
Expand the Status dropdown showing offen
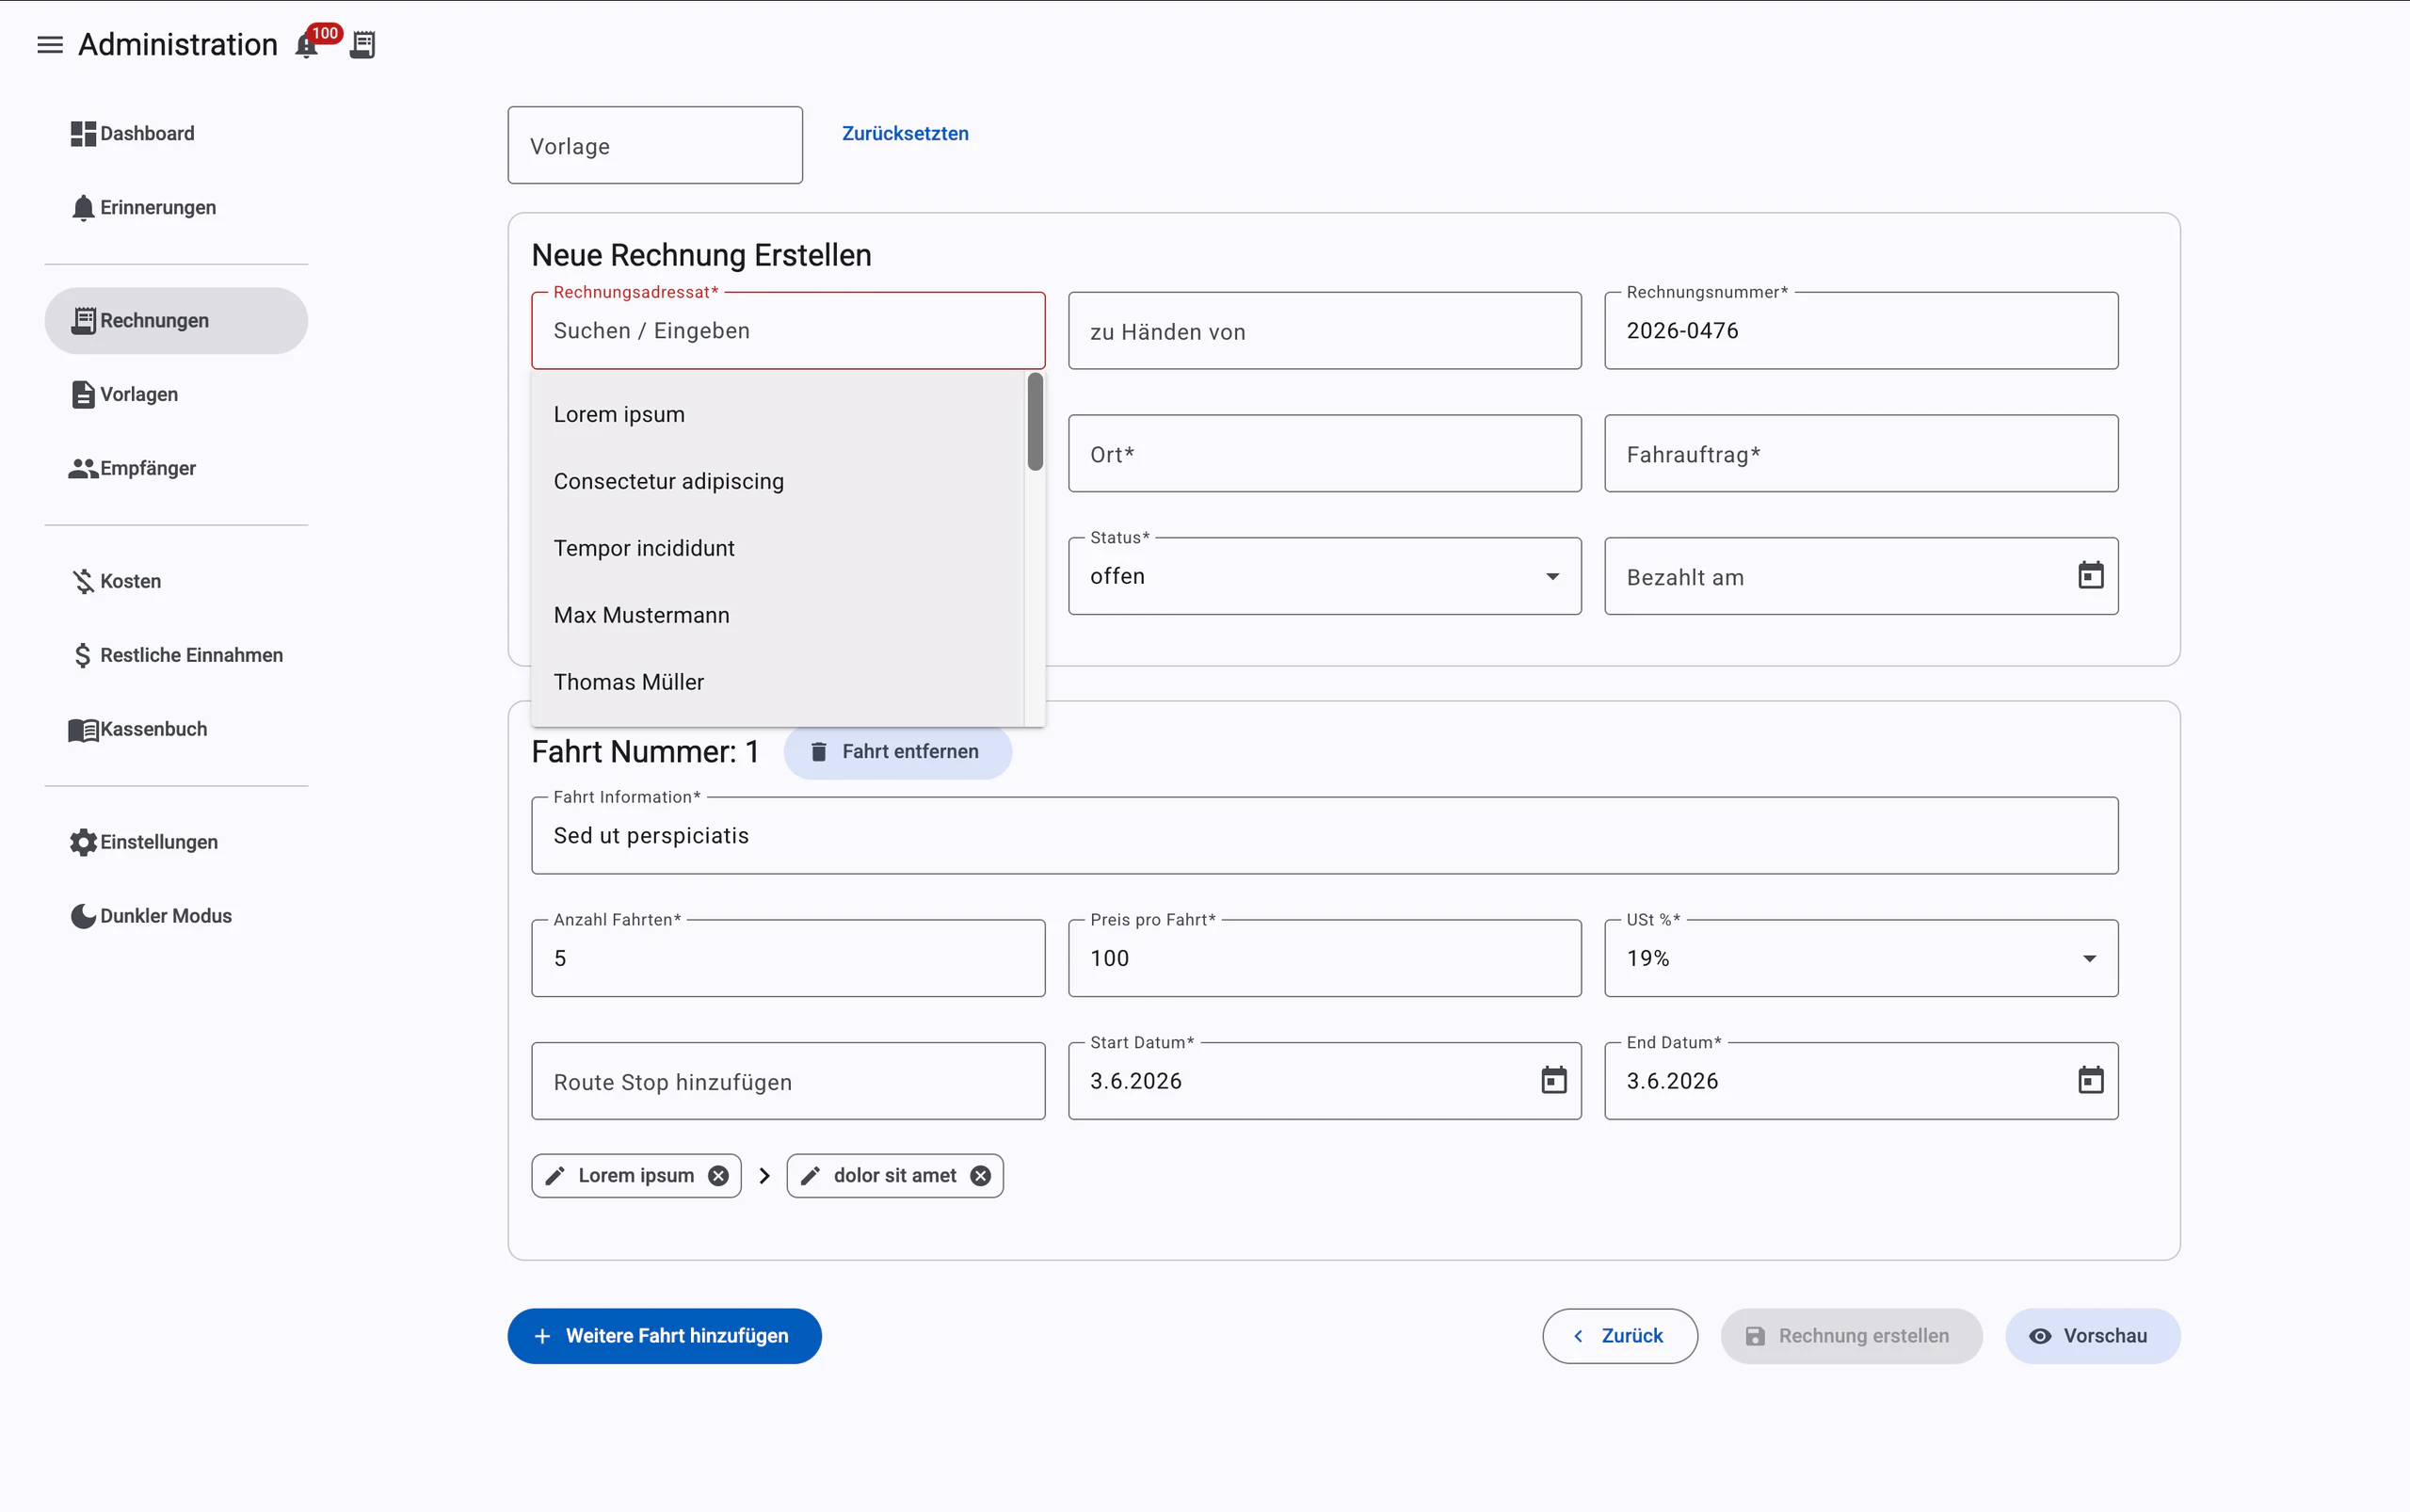1324,577
